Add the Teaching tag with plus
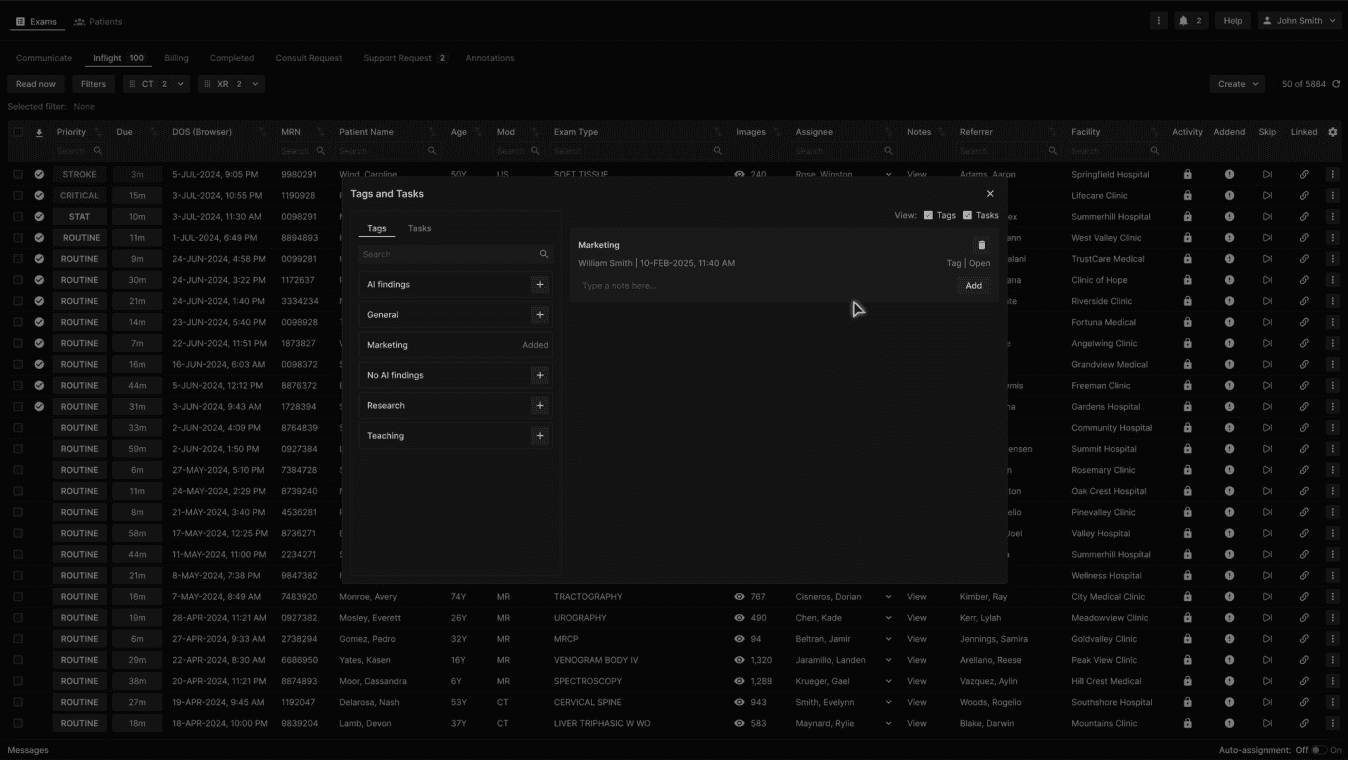The image size is (1348, 760). tap(540, 436)
